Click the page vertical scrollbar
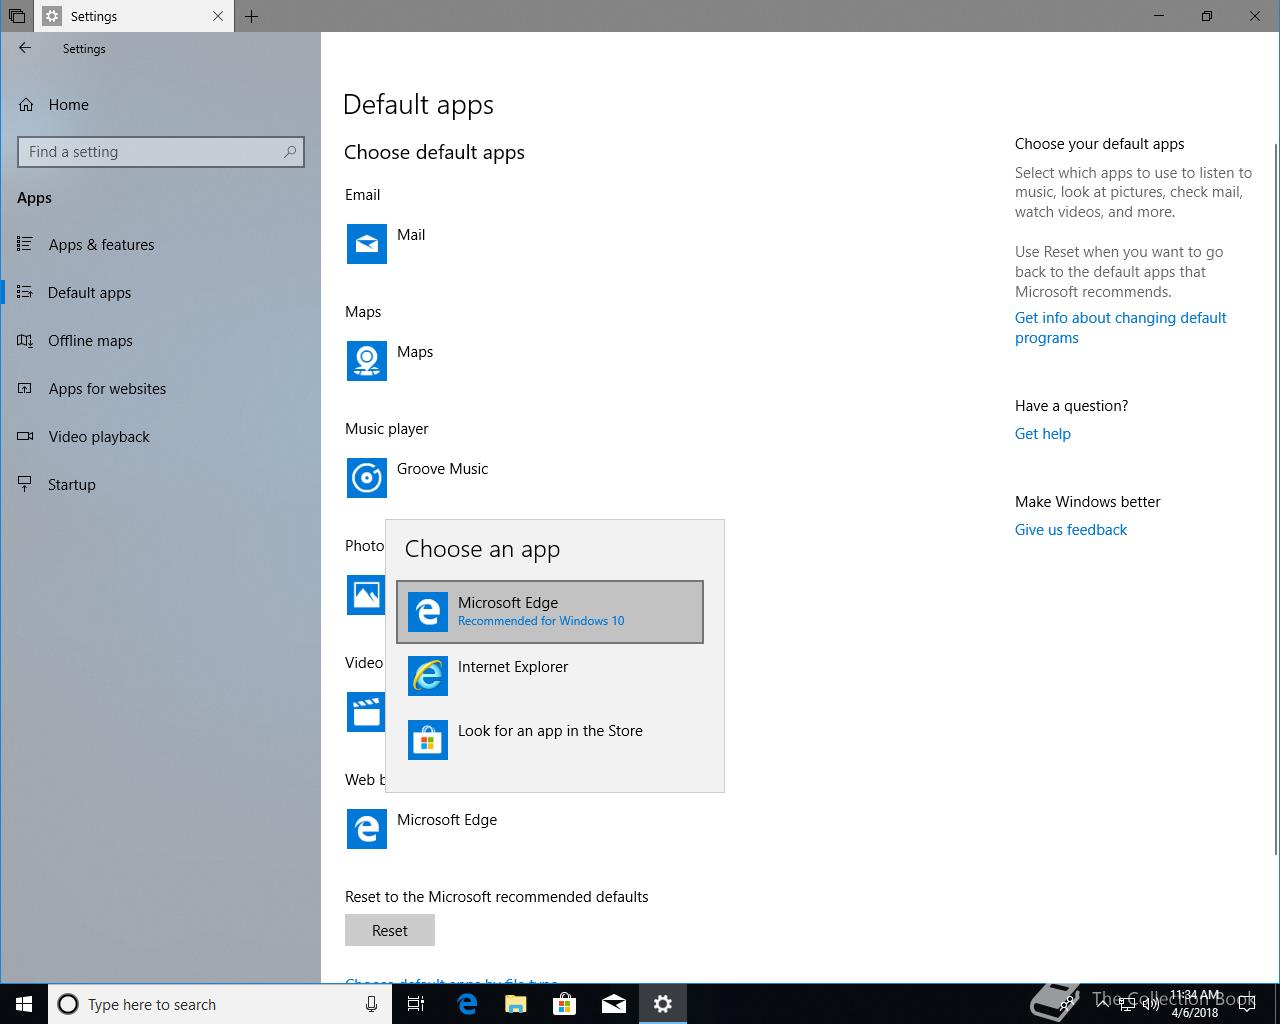This screenshot has height=1024, width=1280. [1275, 498]
